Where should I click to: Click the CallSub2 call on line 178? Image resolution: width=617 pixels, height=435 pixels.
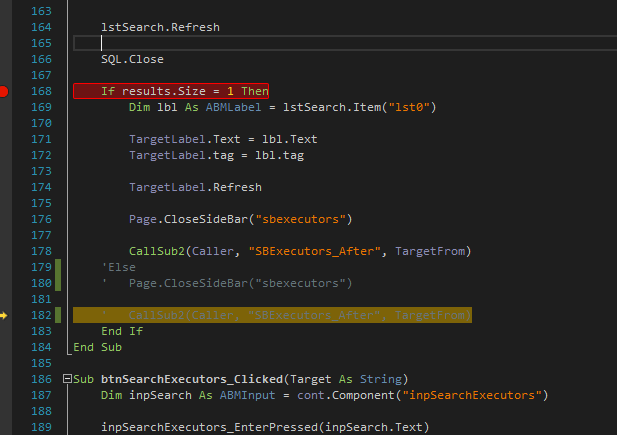[300, 251]
